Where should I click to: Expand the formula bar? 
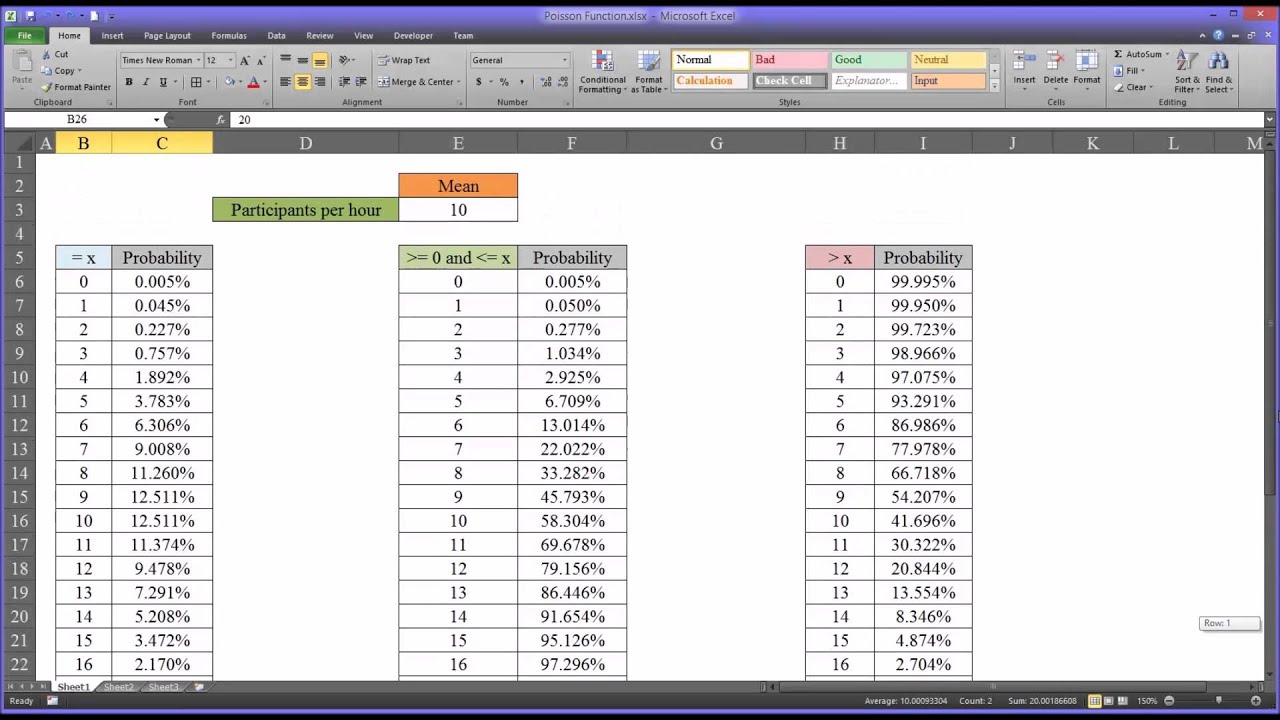pos(1270,119)
